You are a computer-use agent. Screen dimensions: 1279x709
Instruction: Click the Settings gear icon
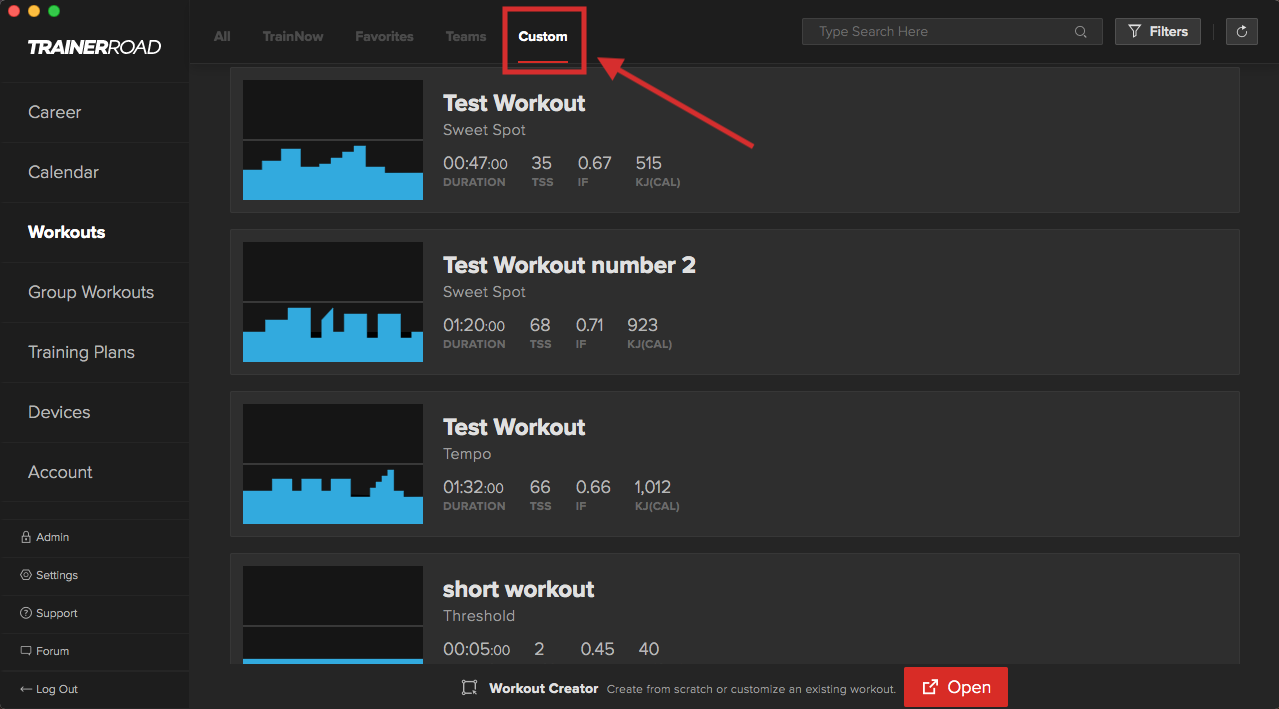pos(26,575)
